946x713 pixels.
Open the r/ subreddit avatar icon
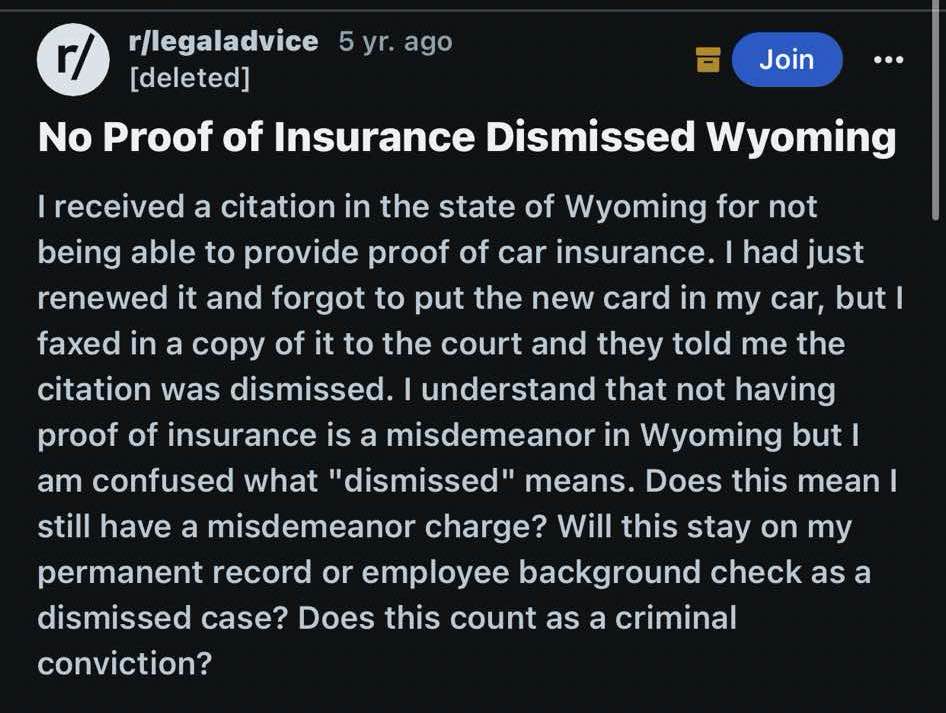[74, 60]
